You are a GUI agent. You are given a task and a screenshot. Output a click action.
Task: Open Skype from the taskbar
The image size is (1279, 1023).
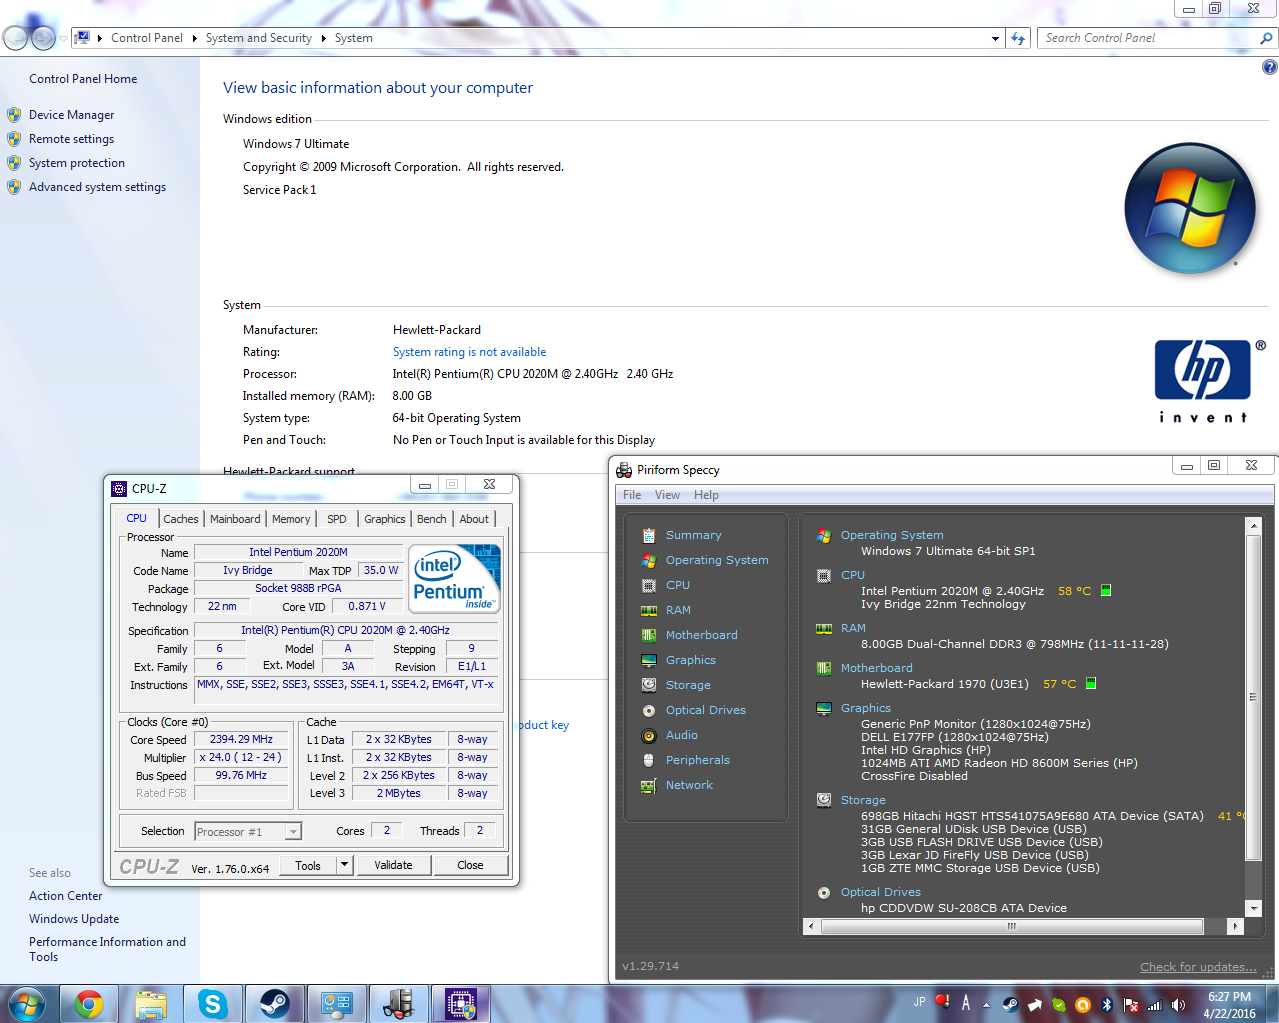[213, 1004]
